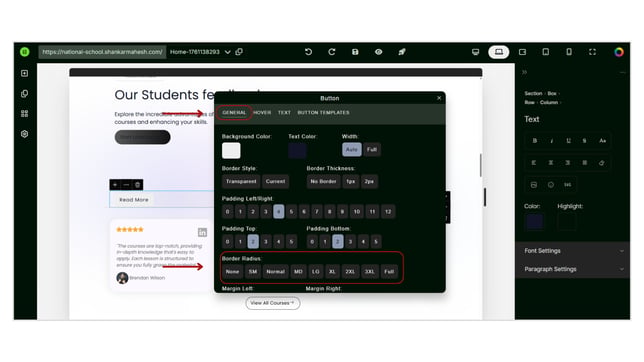Set Padding Left/Right to 12
644x362 pixels.
[x=388, y=212]
